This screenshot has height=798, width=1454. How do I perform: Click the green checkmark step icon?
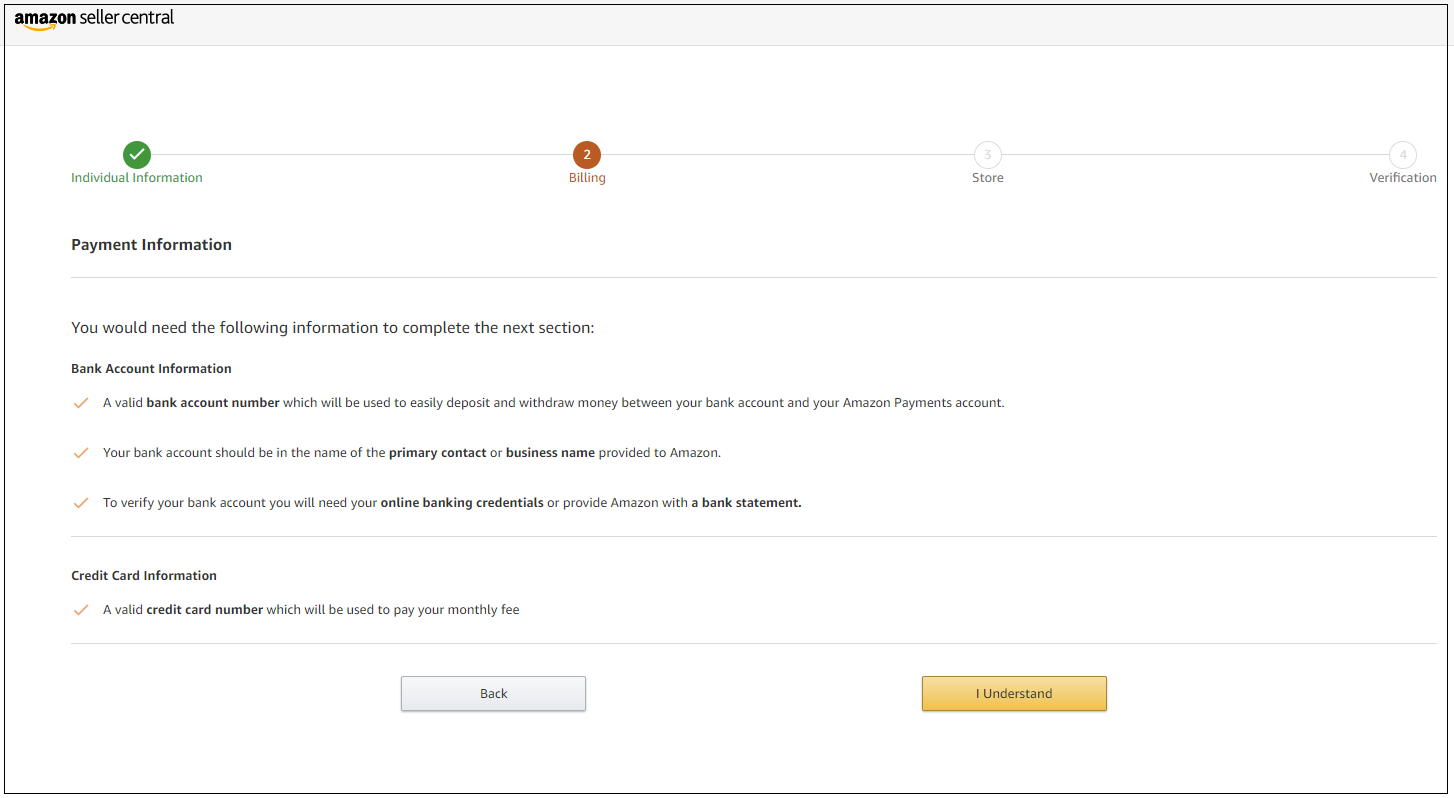[137, 155]
